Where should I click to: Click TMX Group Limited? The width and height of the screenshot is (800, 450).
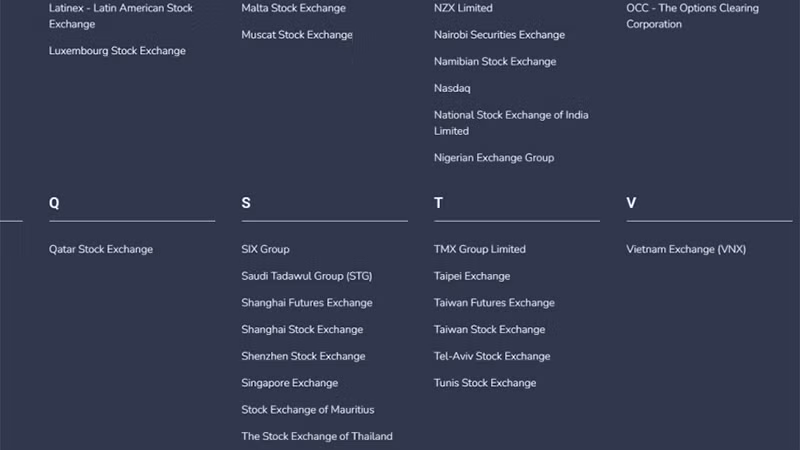pos(479,249)
